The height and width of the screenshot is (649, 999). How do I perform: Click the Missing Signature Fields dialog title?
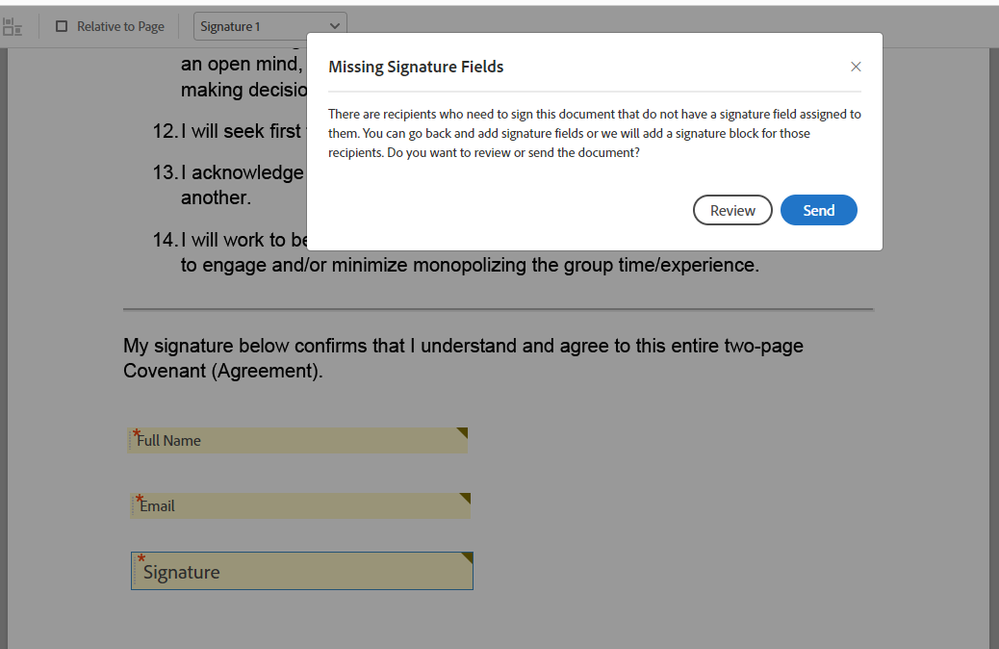tap(416, 67)
